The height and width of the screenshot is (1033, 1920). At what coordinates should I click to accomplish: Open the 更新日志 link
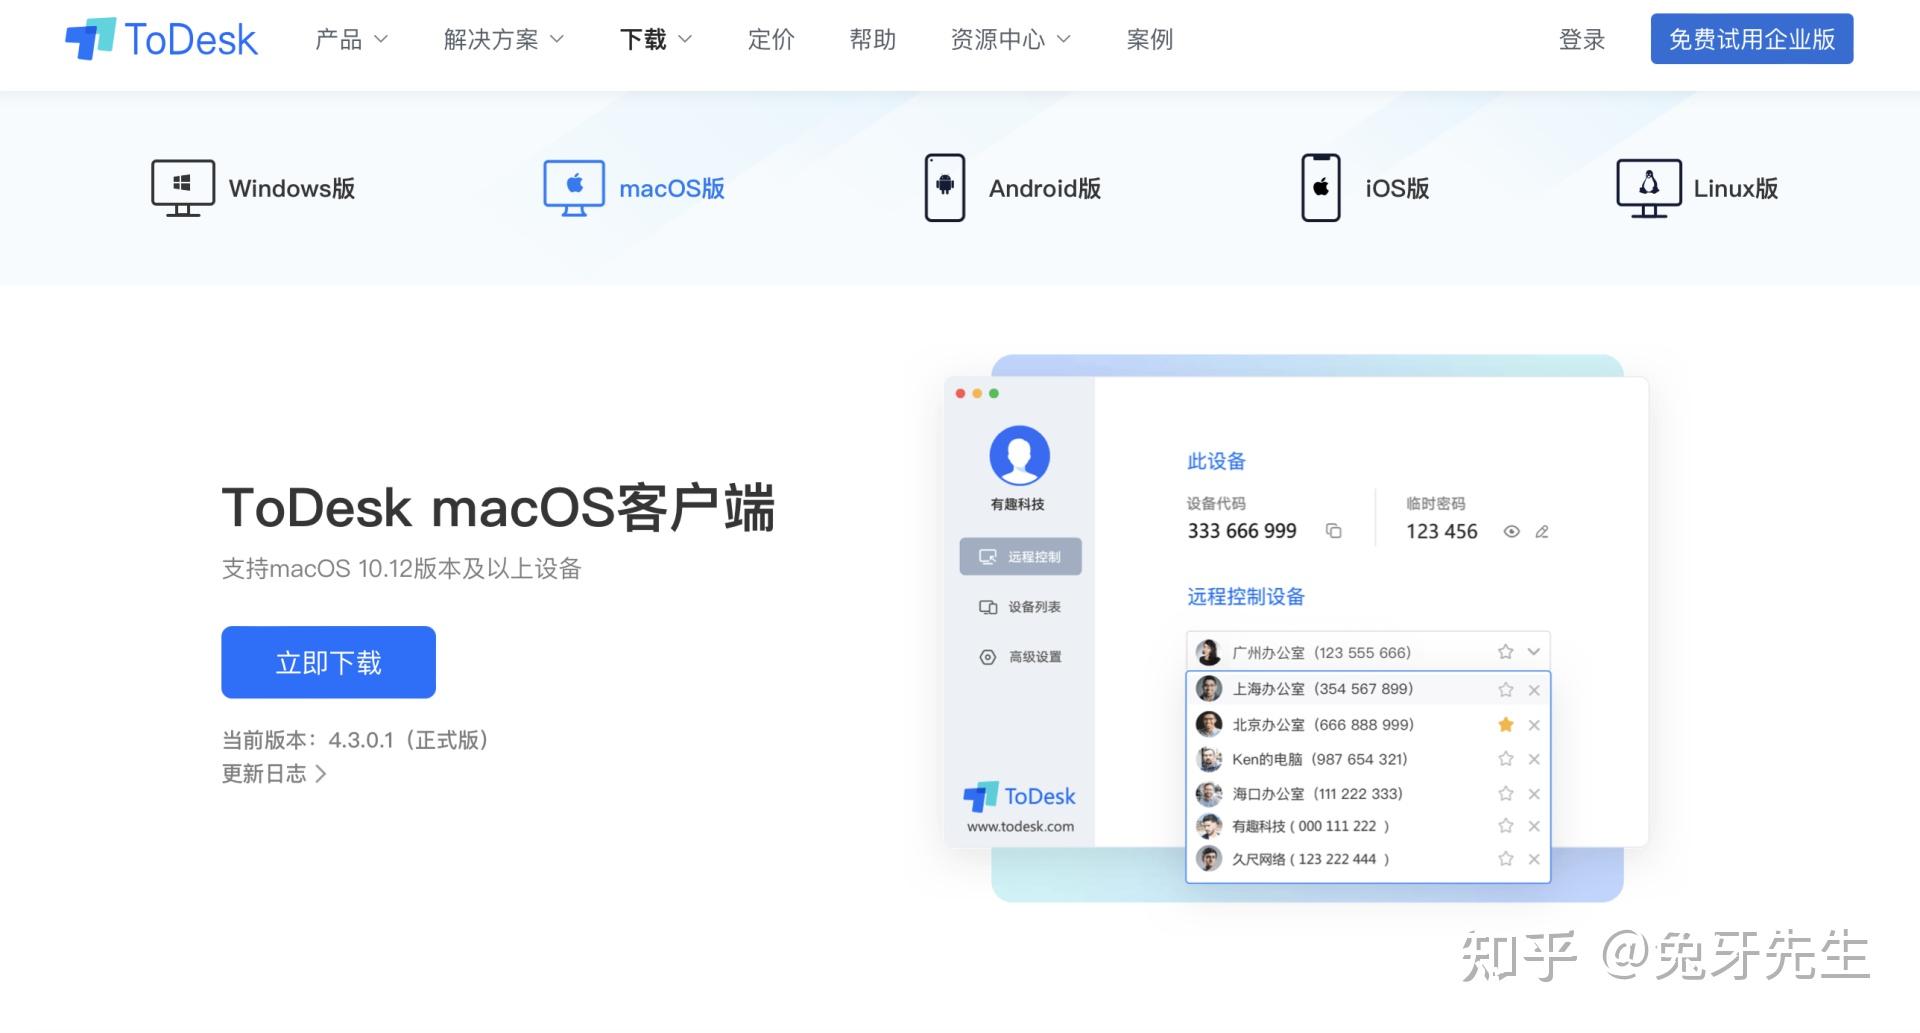[274, 773]
